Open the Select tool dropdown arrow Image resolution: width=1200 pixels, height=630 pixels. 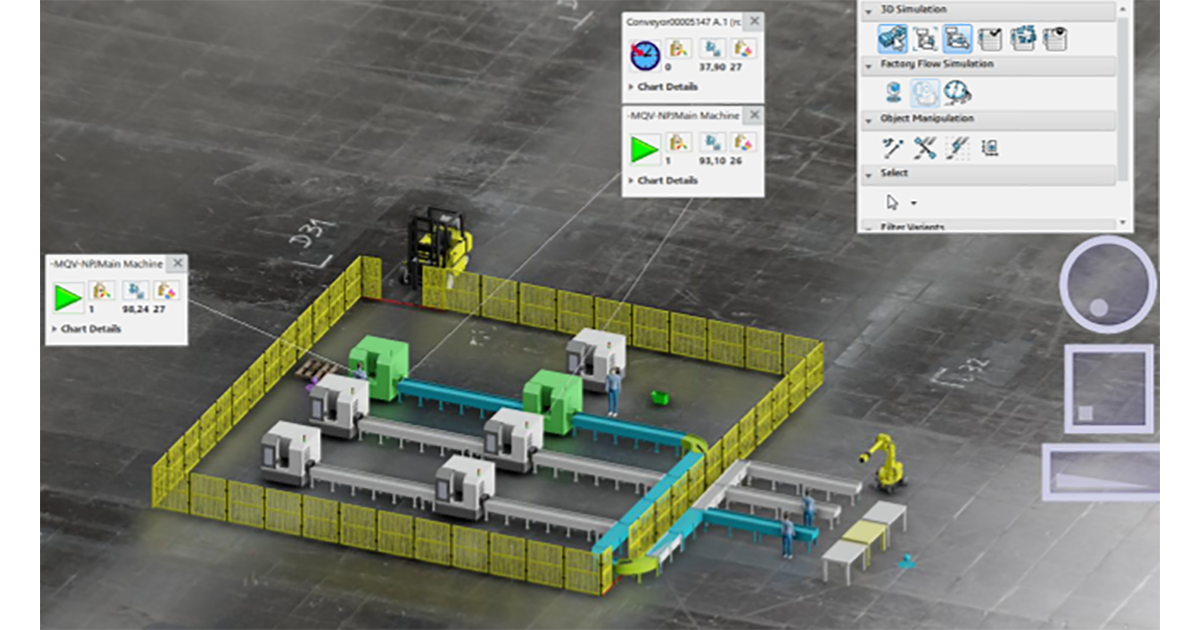913,202
